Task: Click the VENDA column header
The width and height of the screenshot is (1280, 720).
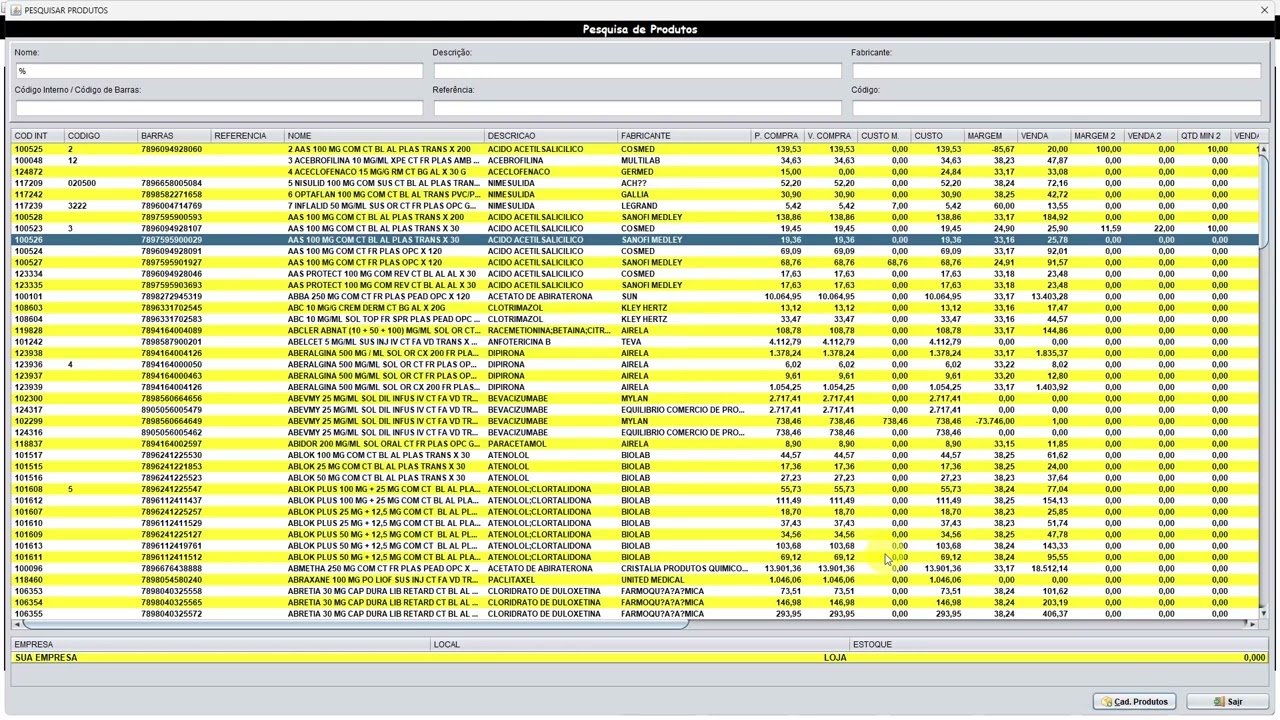Action: [x=1044, y=136]
